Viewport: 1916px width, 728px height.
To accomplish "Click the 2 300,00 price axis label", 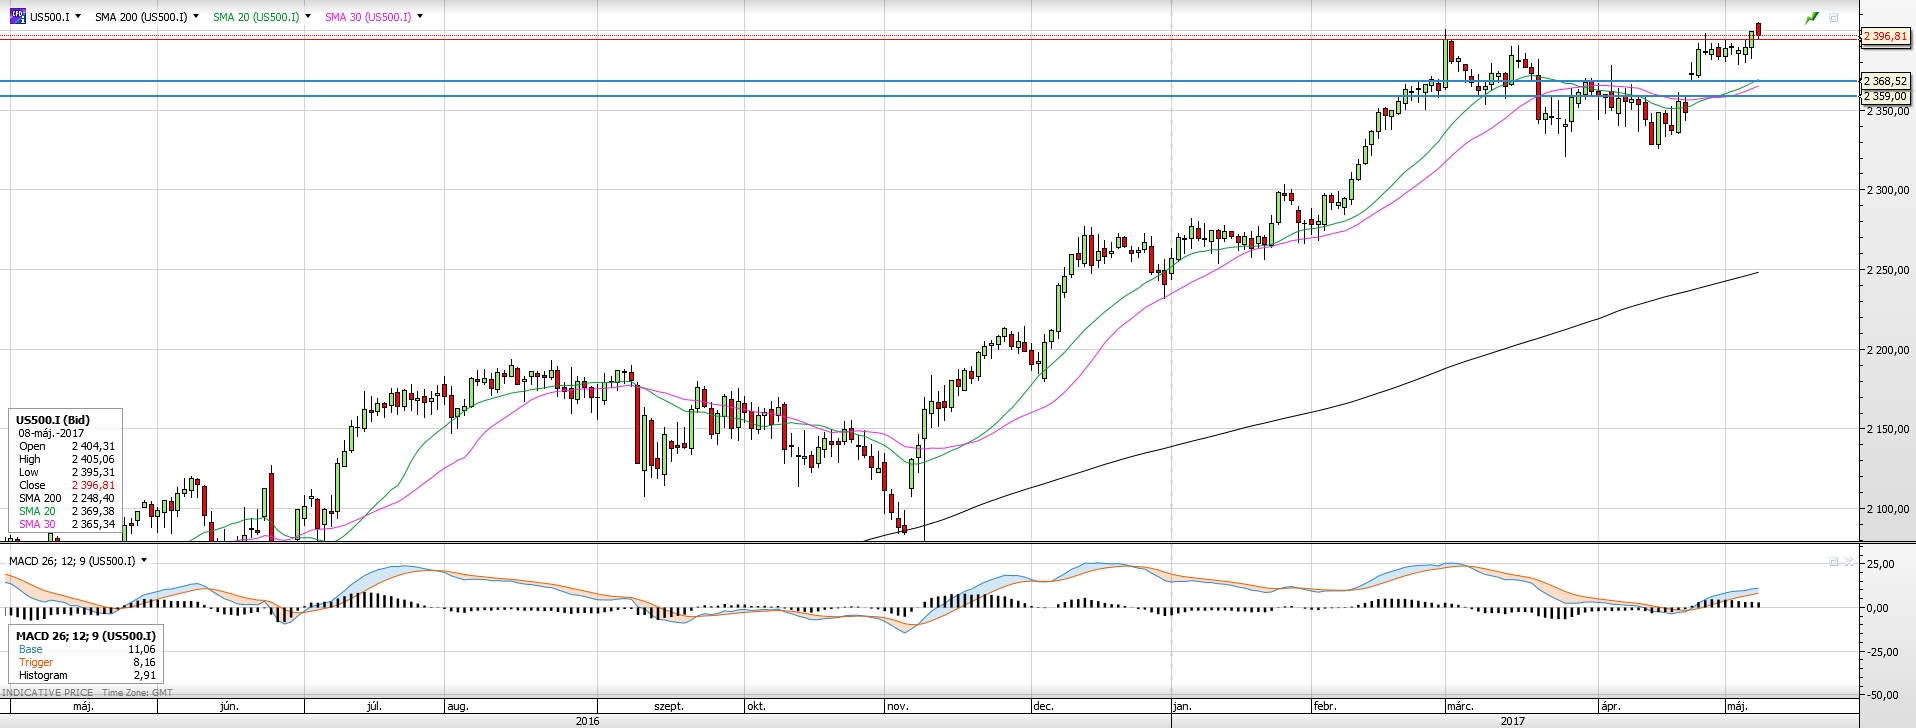I will pos(1888,190).
